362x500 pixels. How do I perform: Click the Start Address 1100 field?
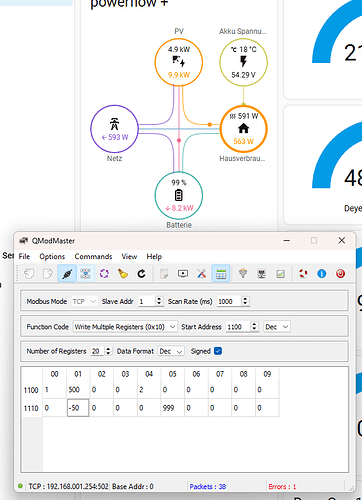[238, 327]
